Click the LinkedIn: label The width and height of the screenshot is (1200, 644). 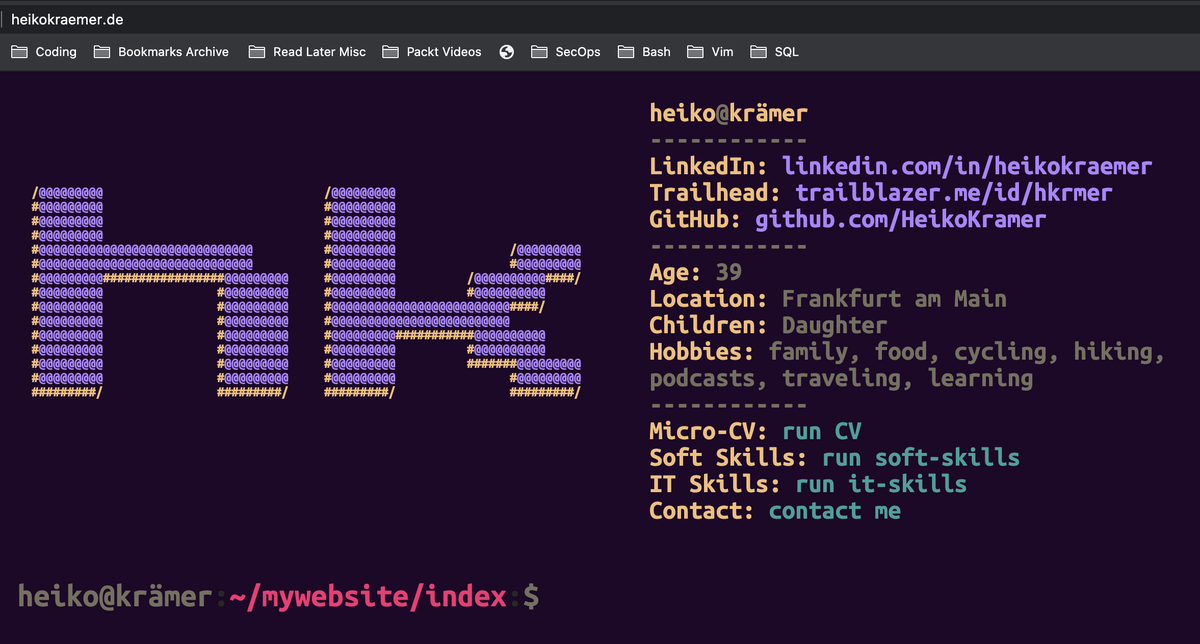[x=709, y=167]
